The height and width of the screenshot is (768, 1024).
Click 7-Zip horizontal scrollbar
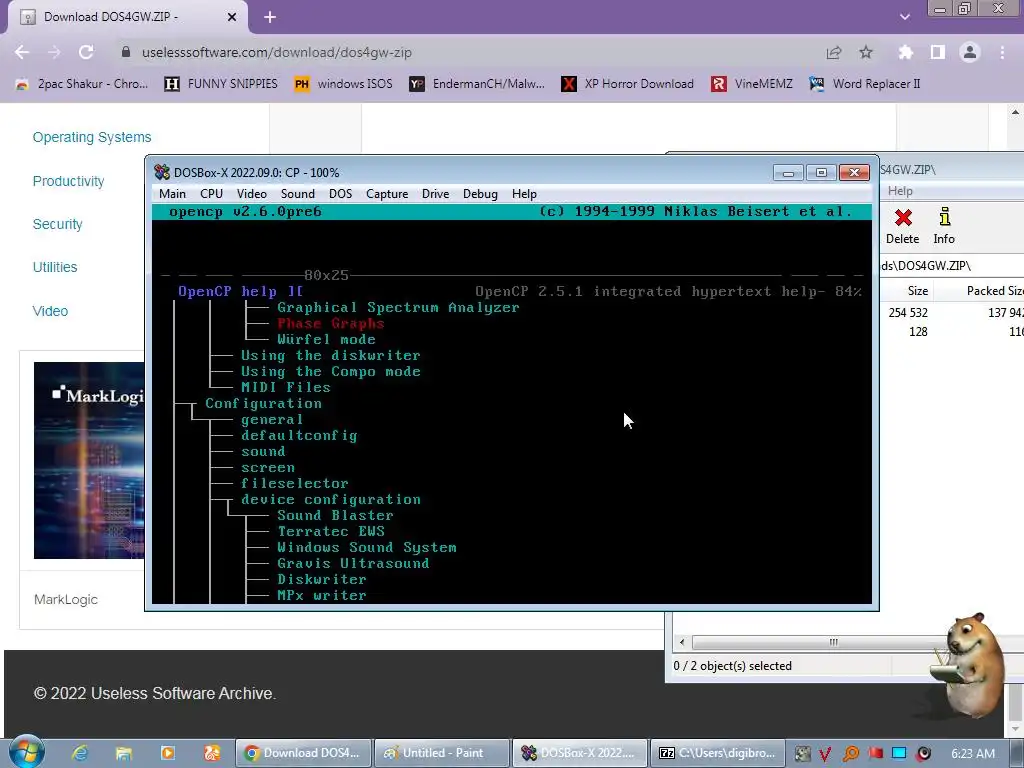click(x=833, y=643)
